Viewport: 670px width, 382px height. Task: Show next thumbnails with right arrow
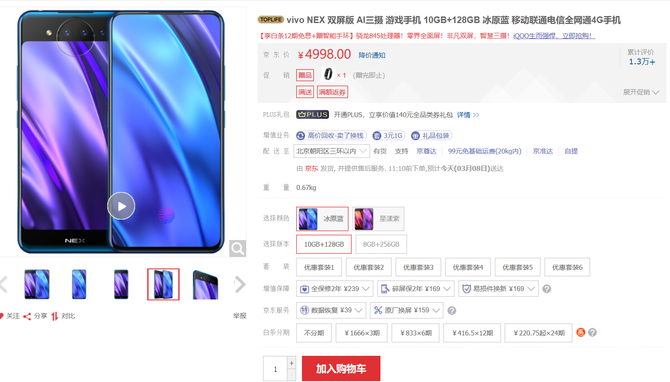tap(240, 284)
